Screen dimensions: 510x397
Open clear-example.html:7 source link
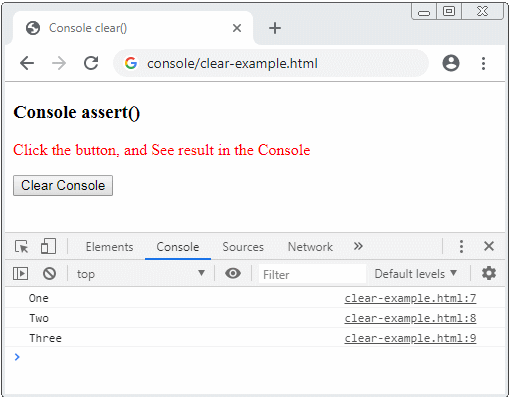click(x=410, y=298)
